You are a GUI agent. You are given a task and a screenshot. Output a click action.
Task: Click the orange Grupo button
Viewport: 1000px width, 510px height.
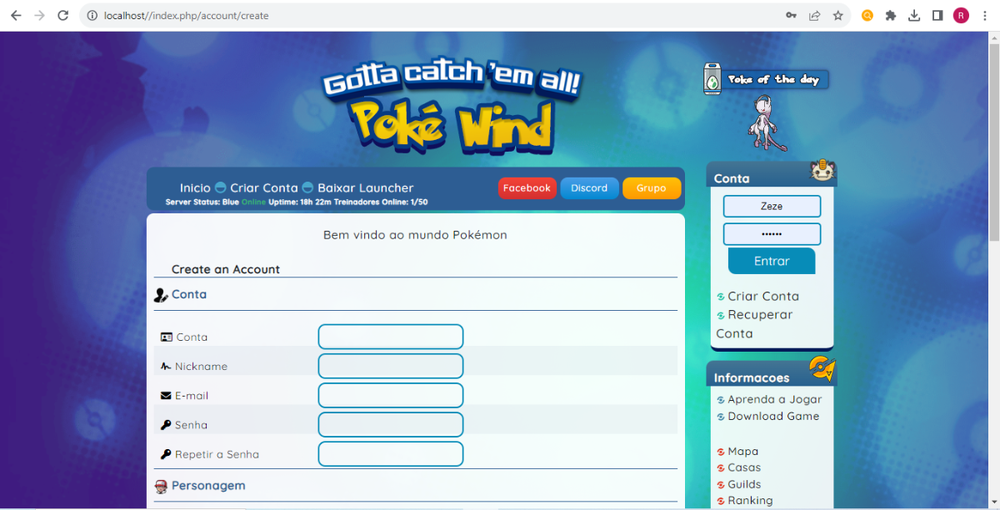651,188
